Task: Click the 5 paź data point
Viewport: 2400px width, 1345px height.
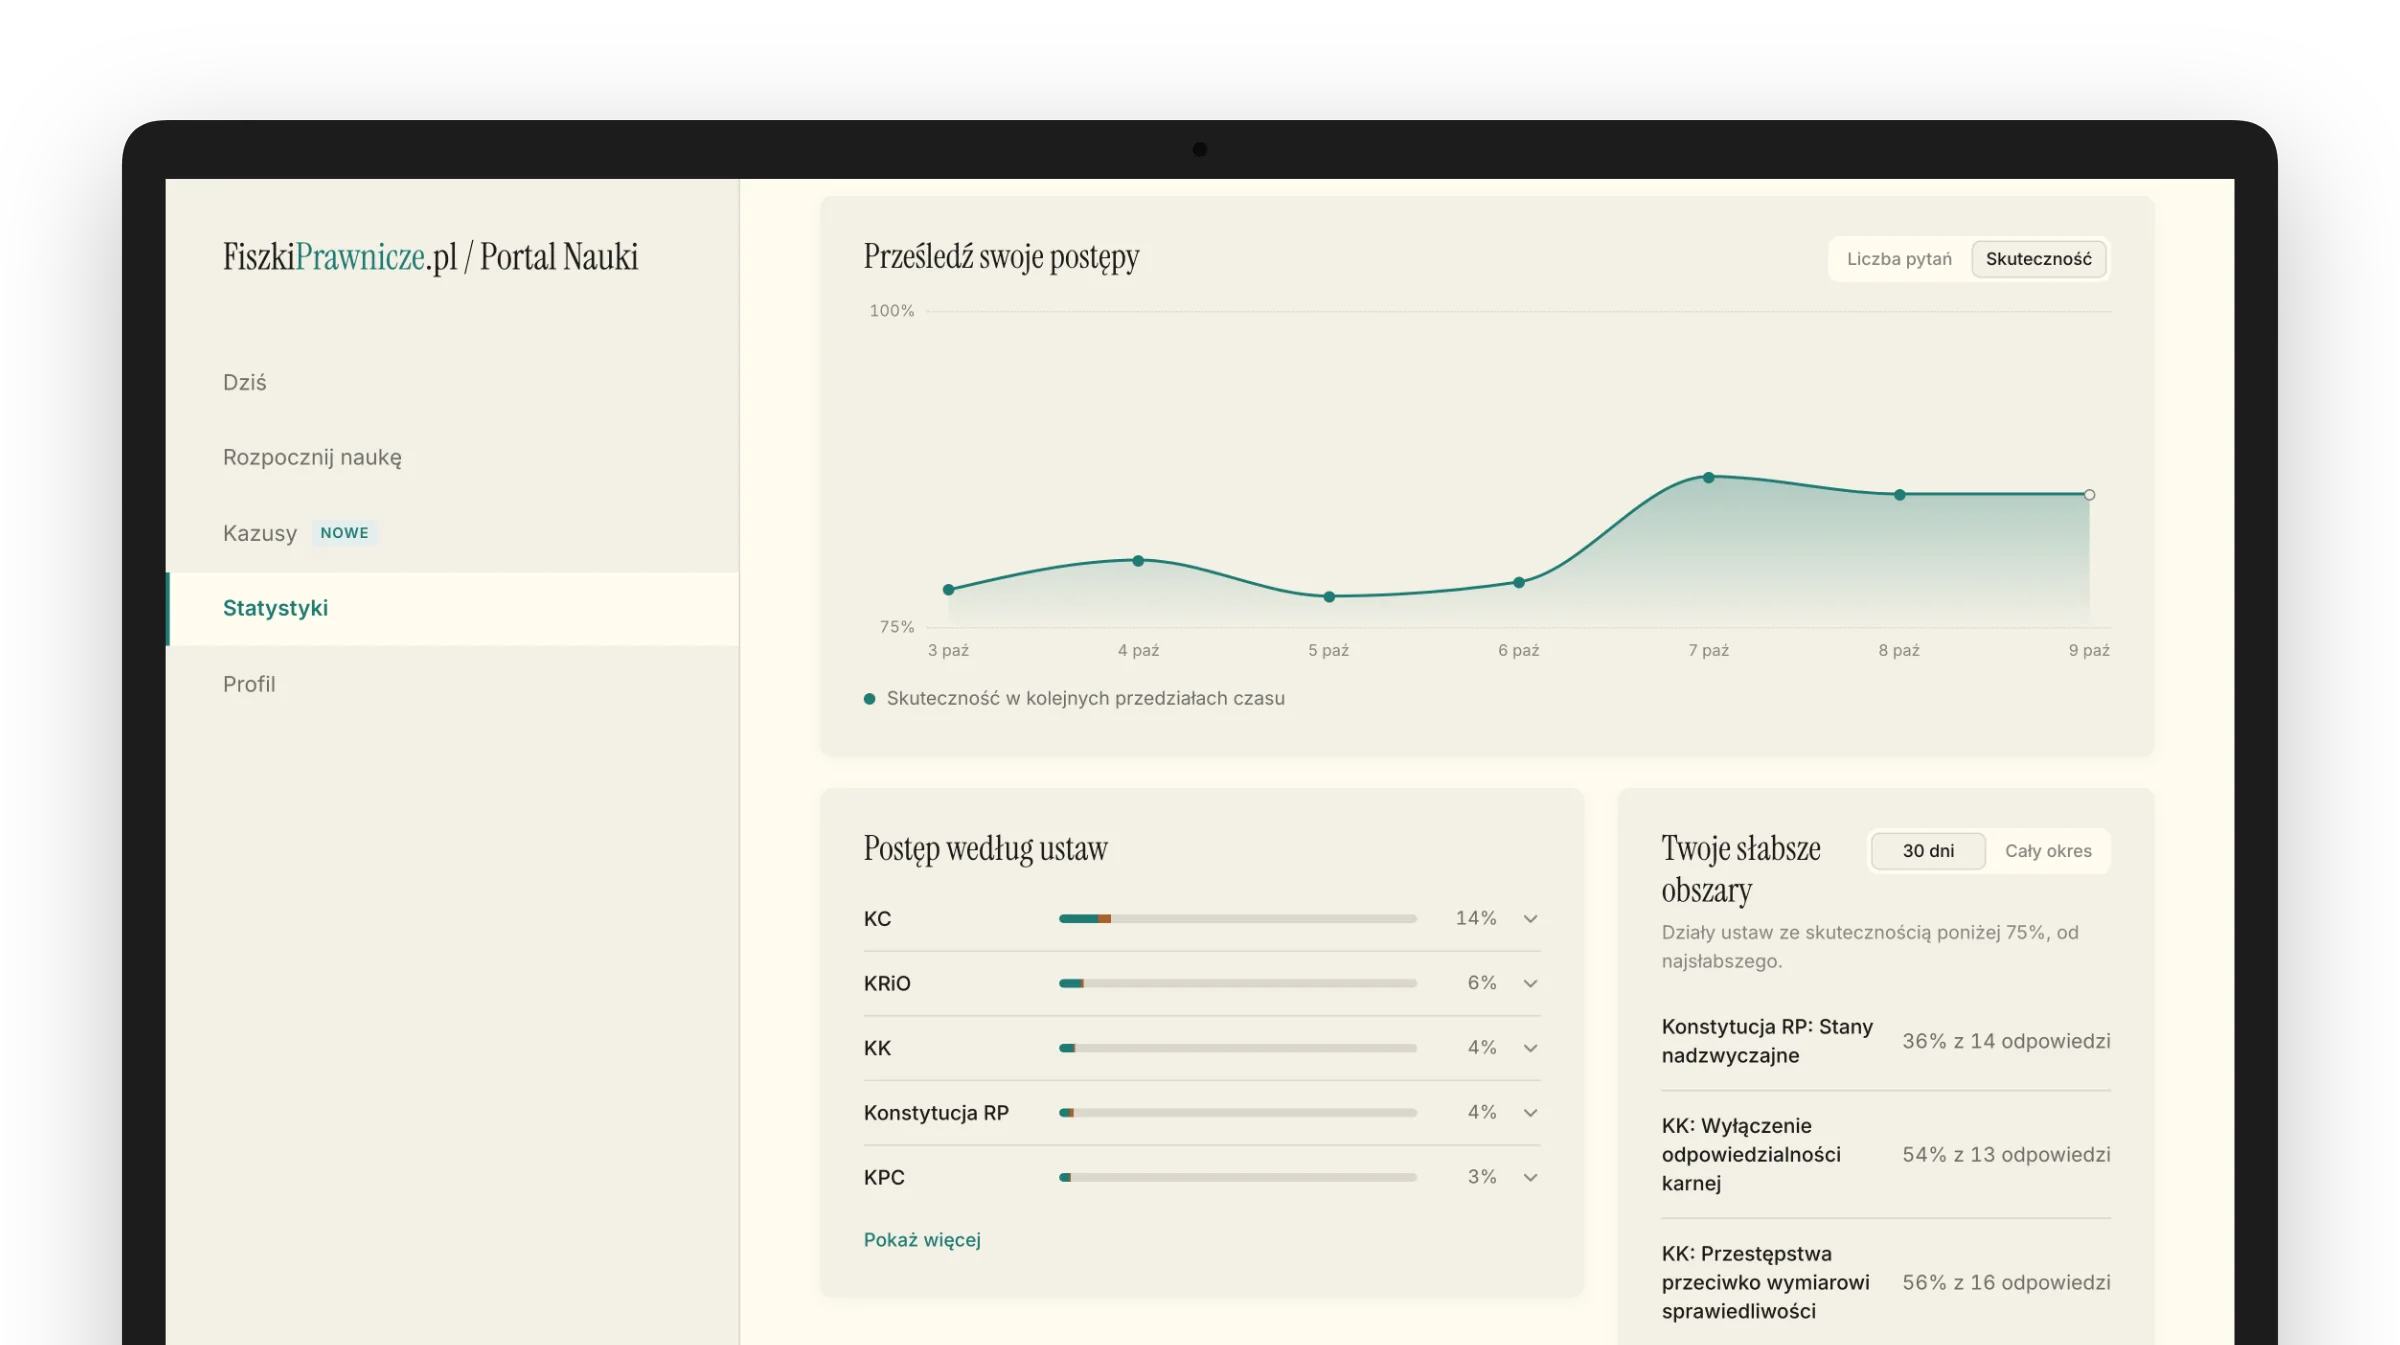Action: pyautogui.click(x=1329, y=597)
